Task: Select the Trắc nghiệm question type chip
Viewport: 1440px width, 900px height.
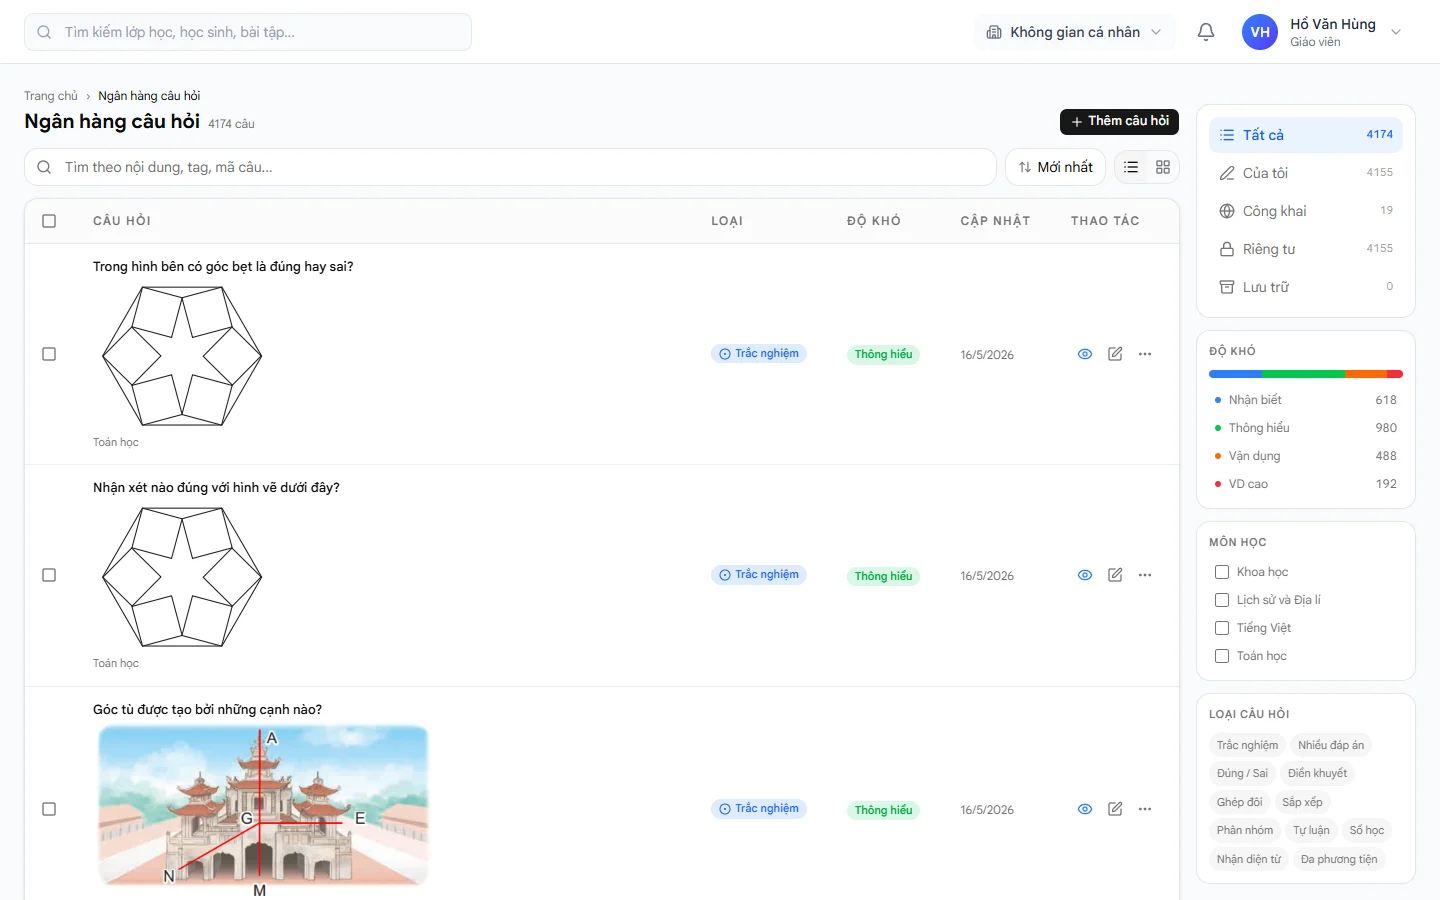Action: pos(1247,745)
